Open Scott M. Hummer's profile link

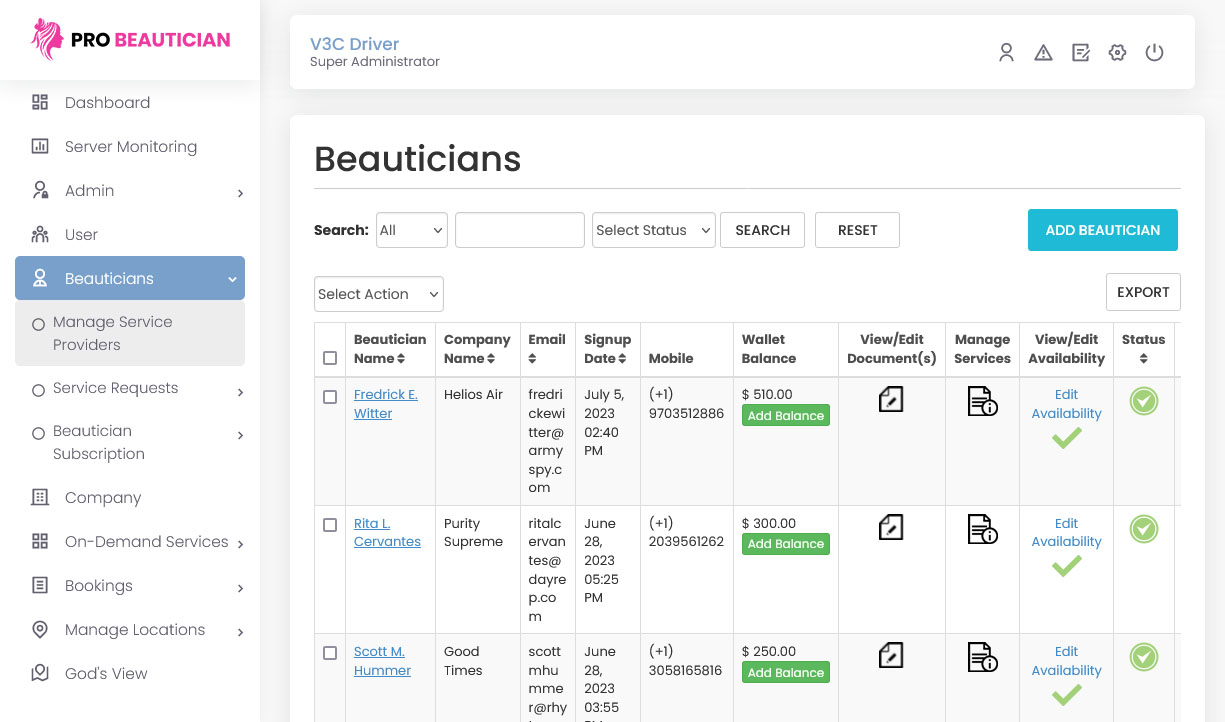pos(382,661)
